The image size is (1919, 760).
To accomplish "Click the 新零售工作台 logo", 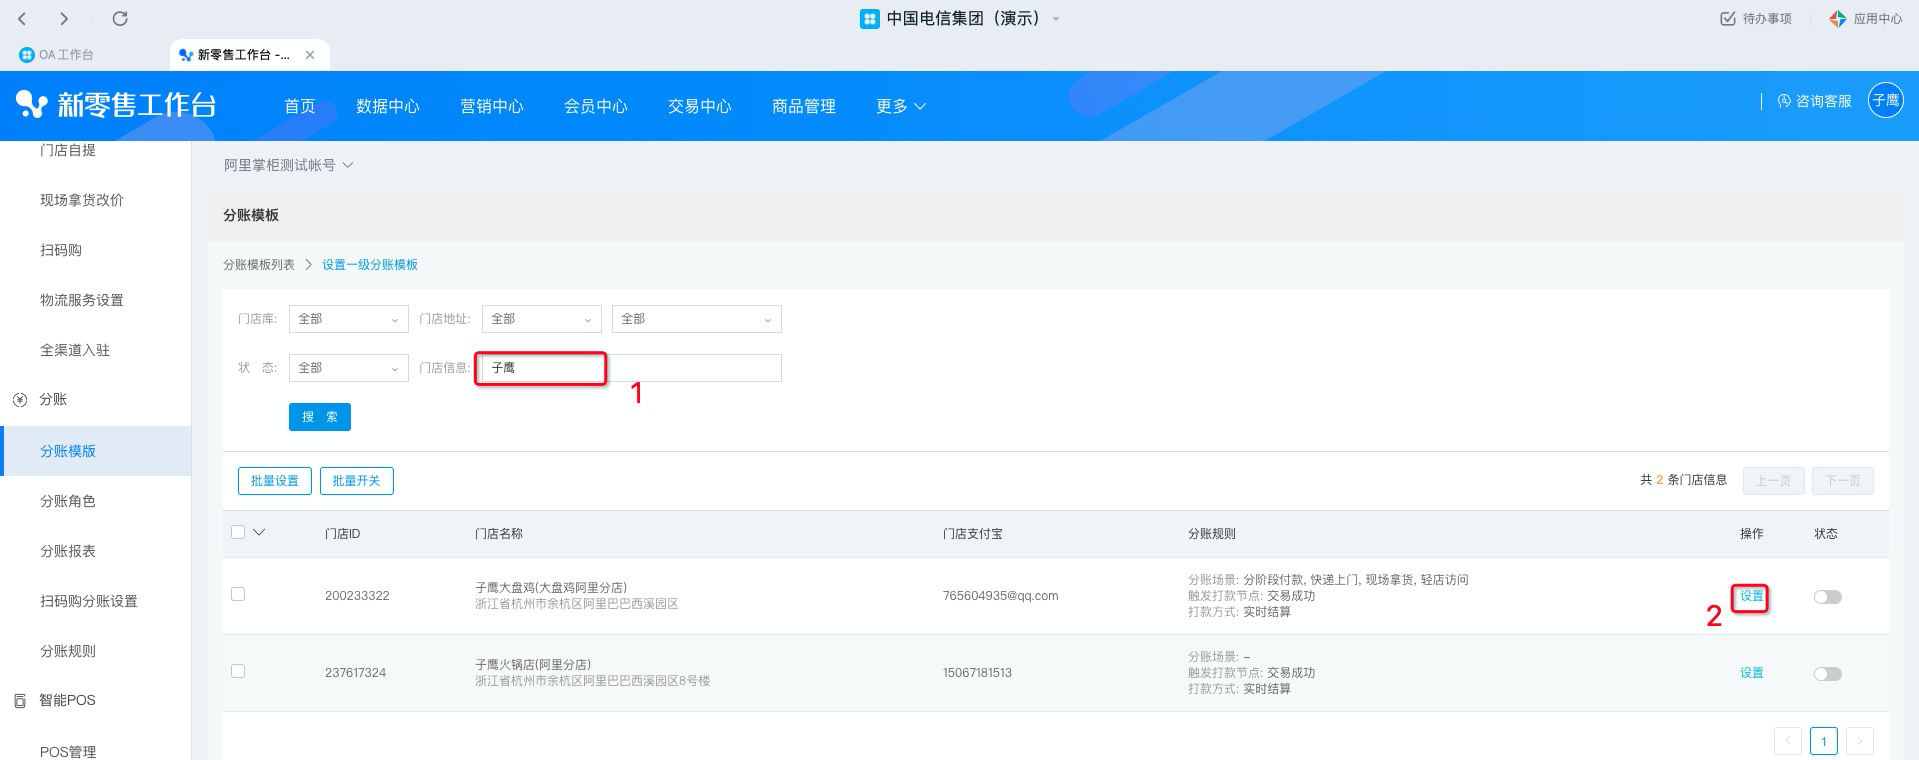I will (x=117, y=105).
